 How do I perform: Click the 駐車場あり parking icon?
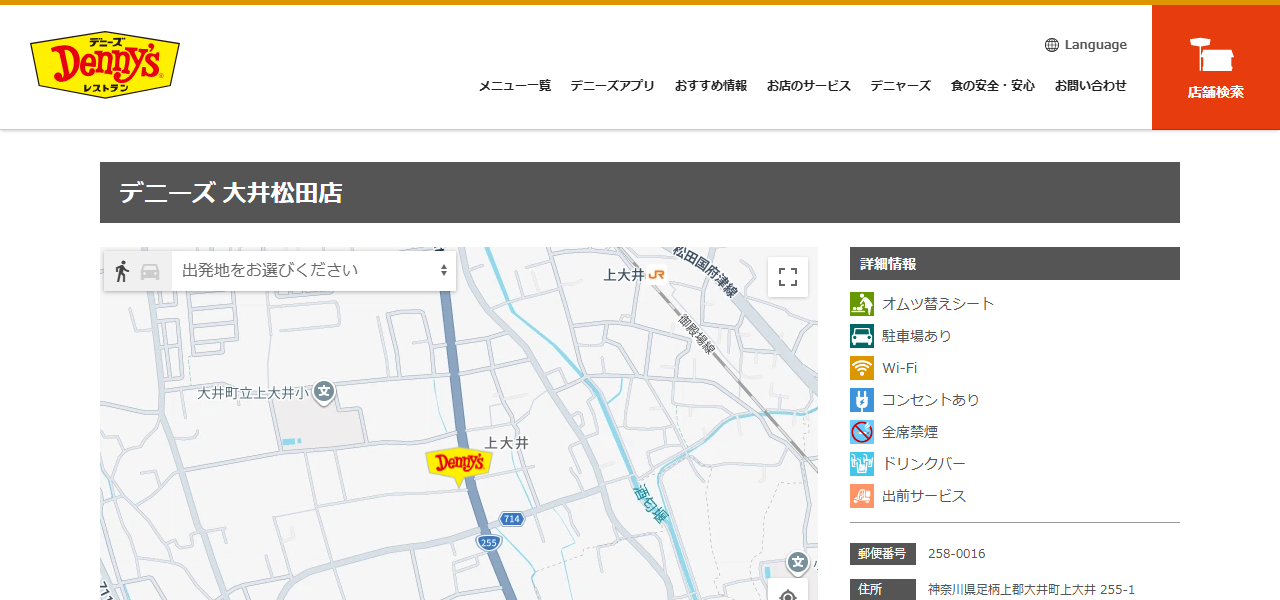click(862, 336)
